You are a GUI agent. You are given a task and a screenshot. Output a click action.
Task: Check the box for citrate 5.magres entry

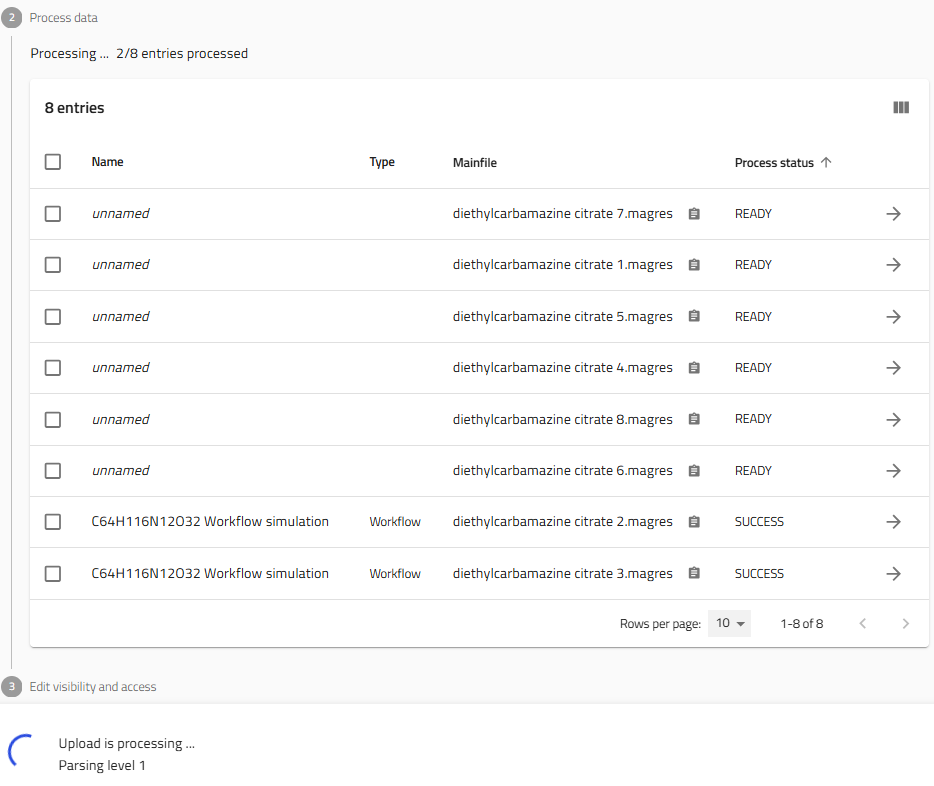pos(53,316)
